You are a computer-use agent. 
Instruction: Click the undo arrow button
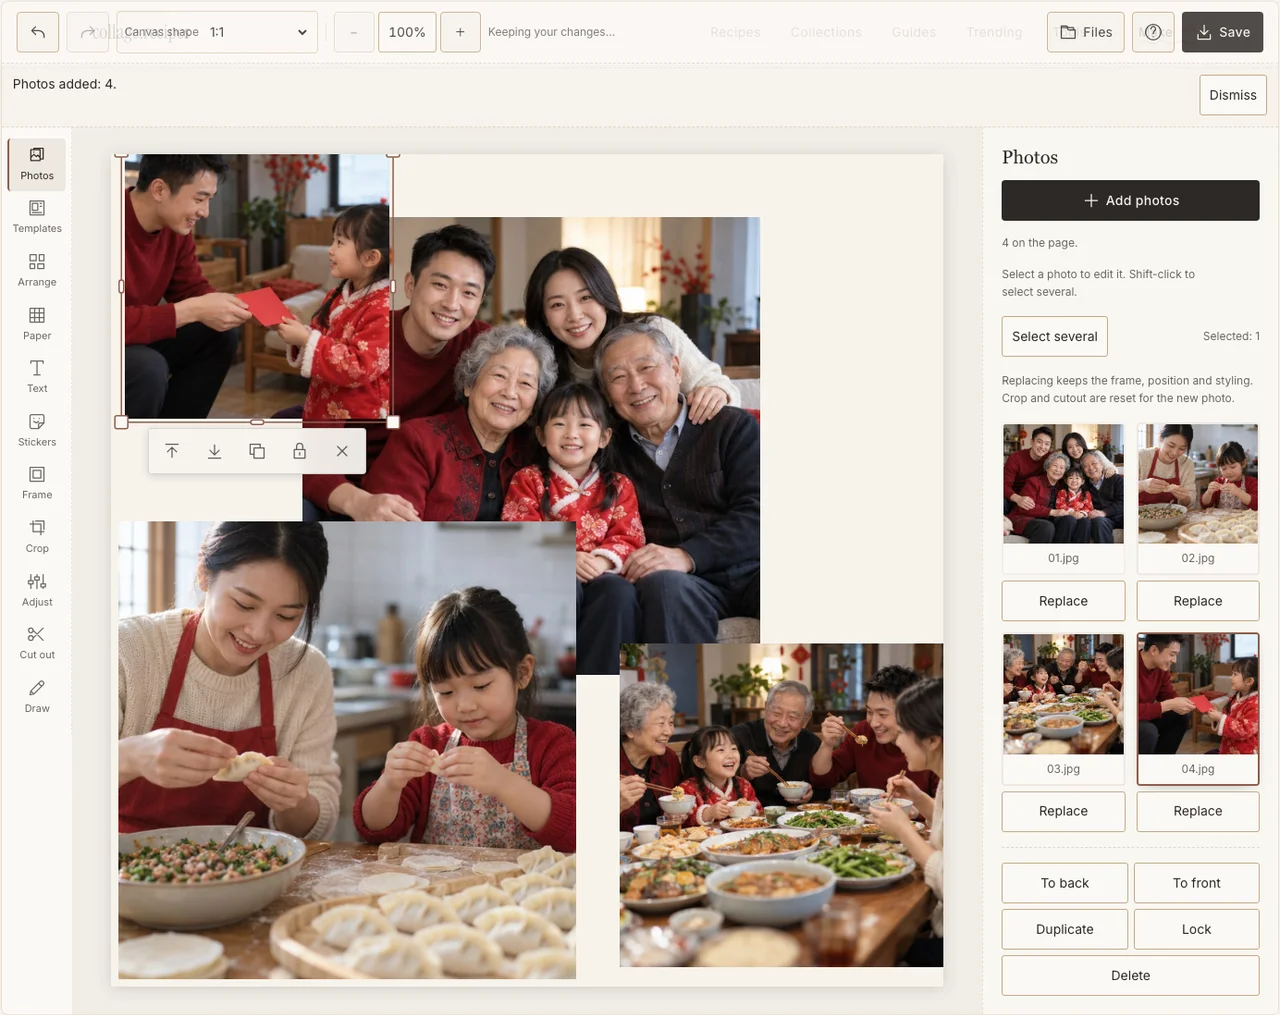point(38,32)
